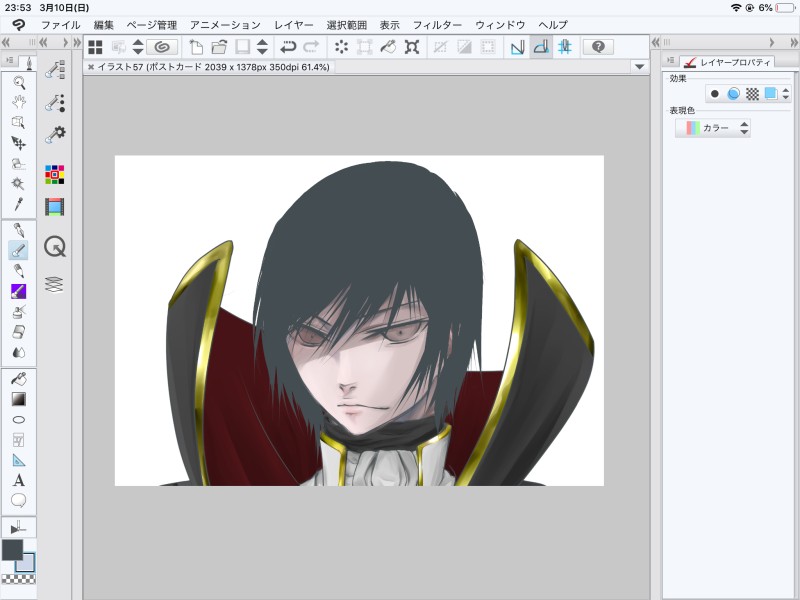The width and height of the screenshot is (800, 600).
Task: Select the Decoration tool with purple icon
Action: [x=19, y=291]
